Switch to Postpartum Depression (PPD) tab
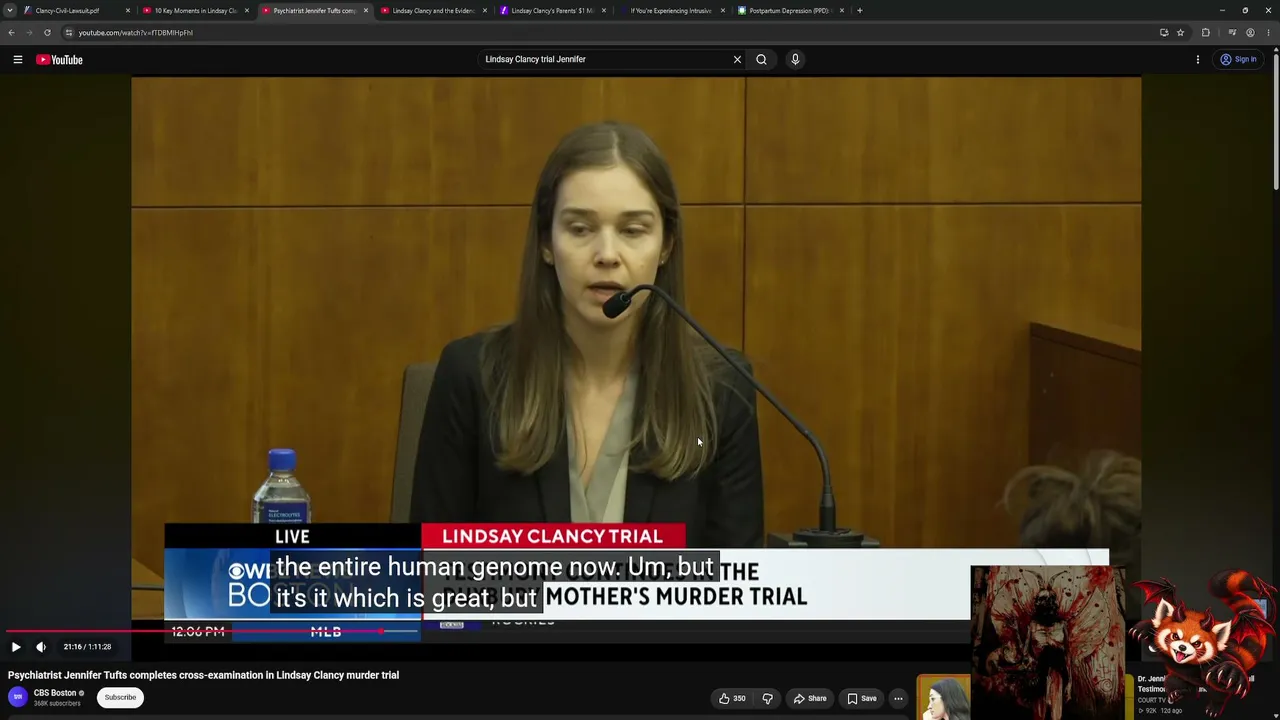 (x=790, y=11)
